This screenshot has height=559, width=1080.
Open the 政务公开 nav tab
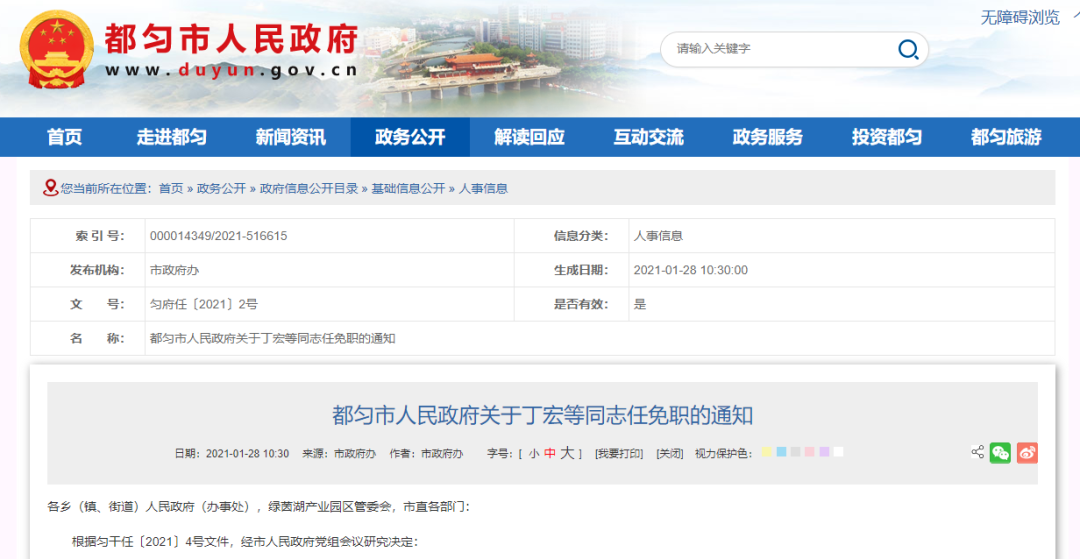410,137
